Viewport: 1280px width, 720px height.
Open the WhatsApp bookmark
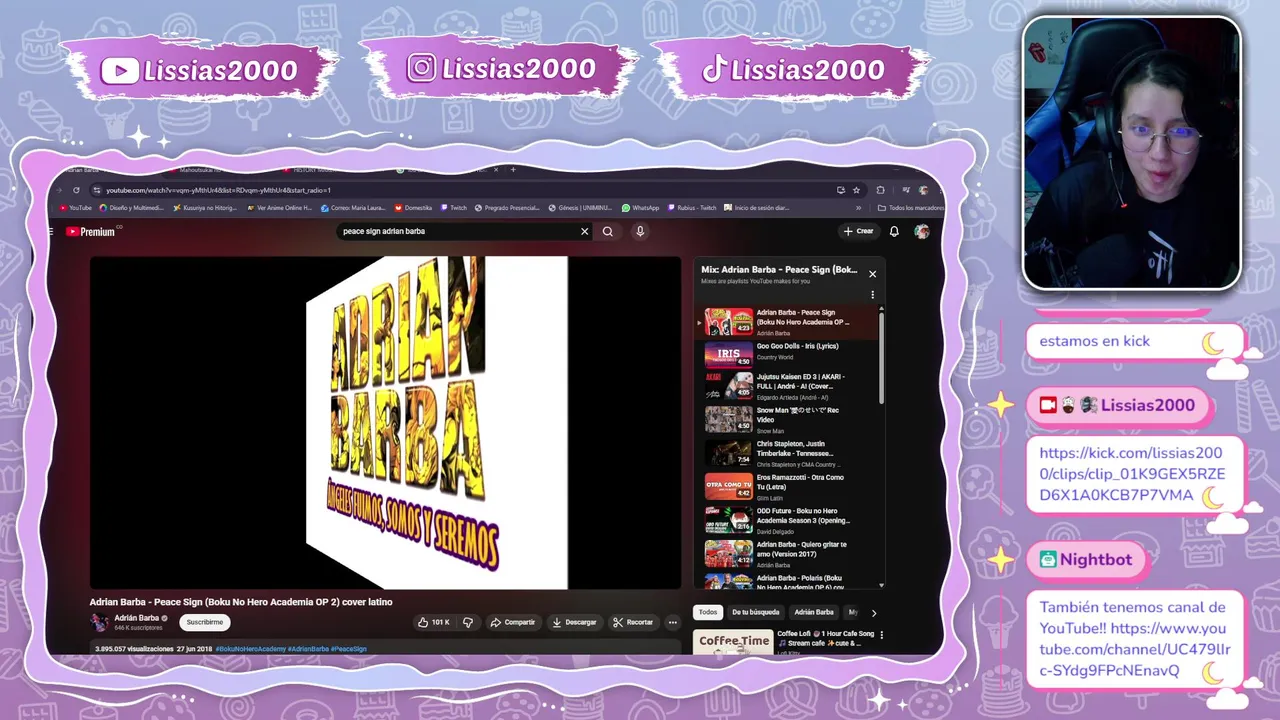click(x=640, y=208)
